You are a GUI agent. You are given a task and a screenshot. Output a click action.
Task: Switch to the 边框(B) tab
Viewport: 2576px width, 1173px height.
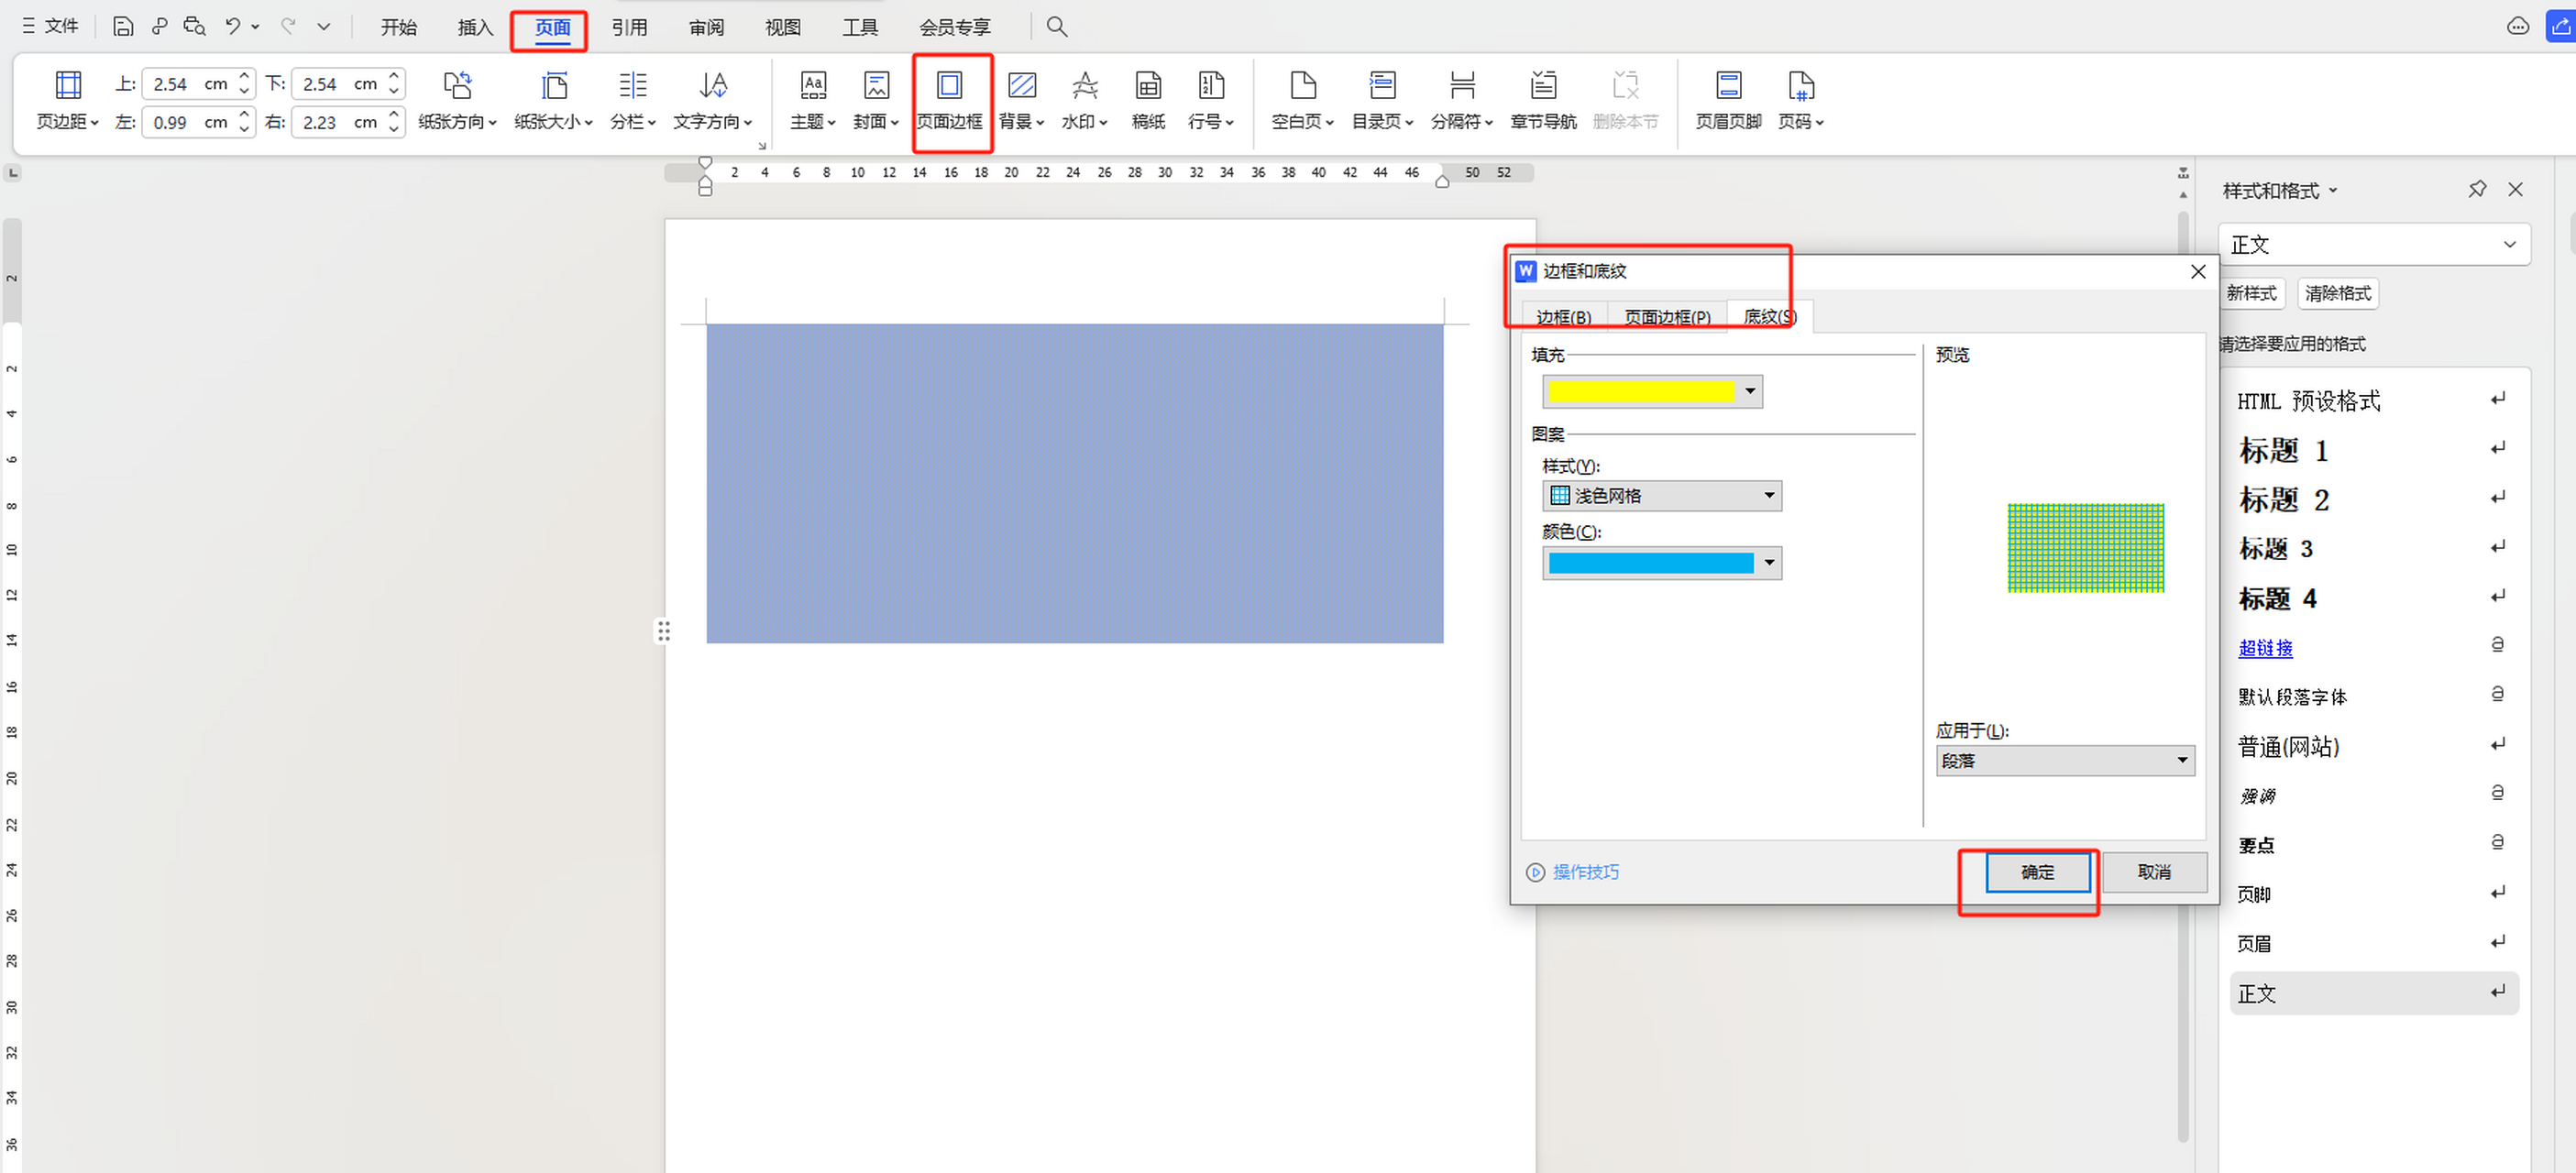1563,317
